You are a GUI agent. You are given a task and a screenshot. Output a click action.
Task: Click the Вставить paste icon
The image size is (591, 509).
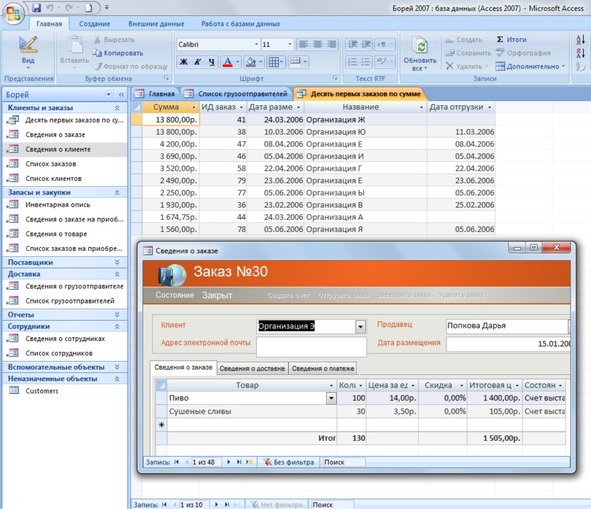point(75,45)
